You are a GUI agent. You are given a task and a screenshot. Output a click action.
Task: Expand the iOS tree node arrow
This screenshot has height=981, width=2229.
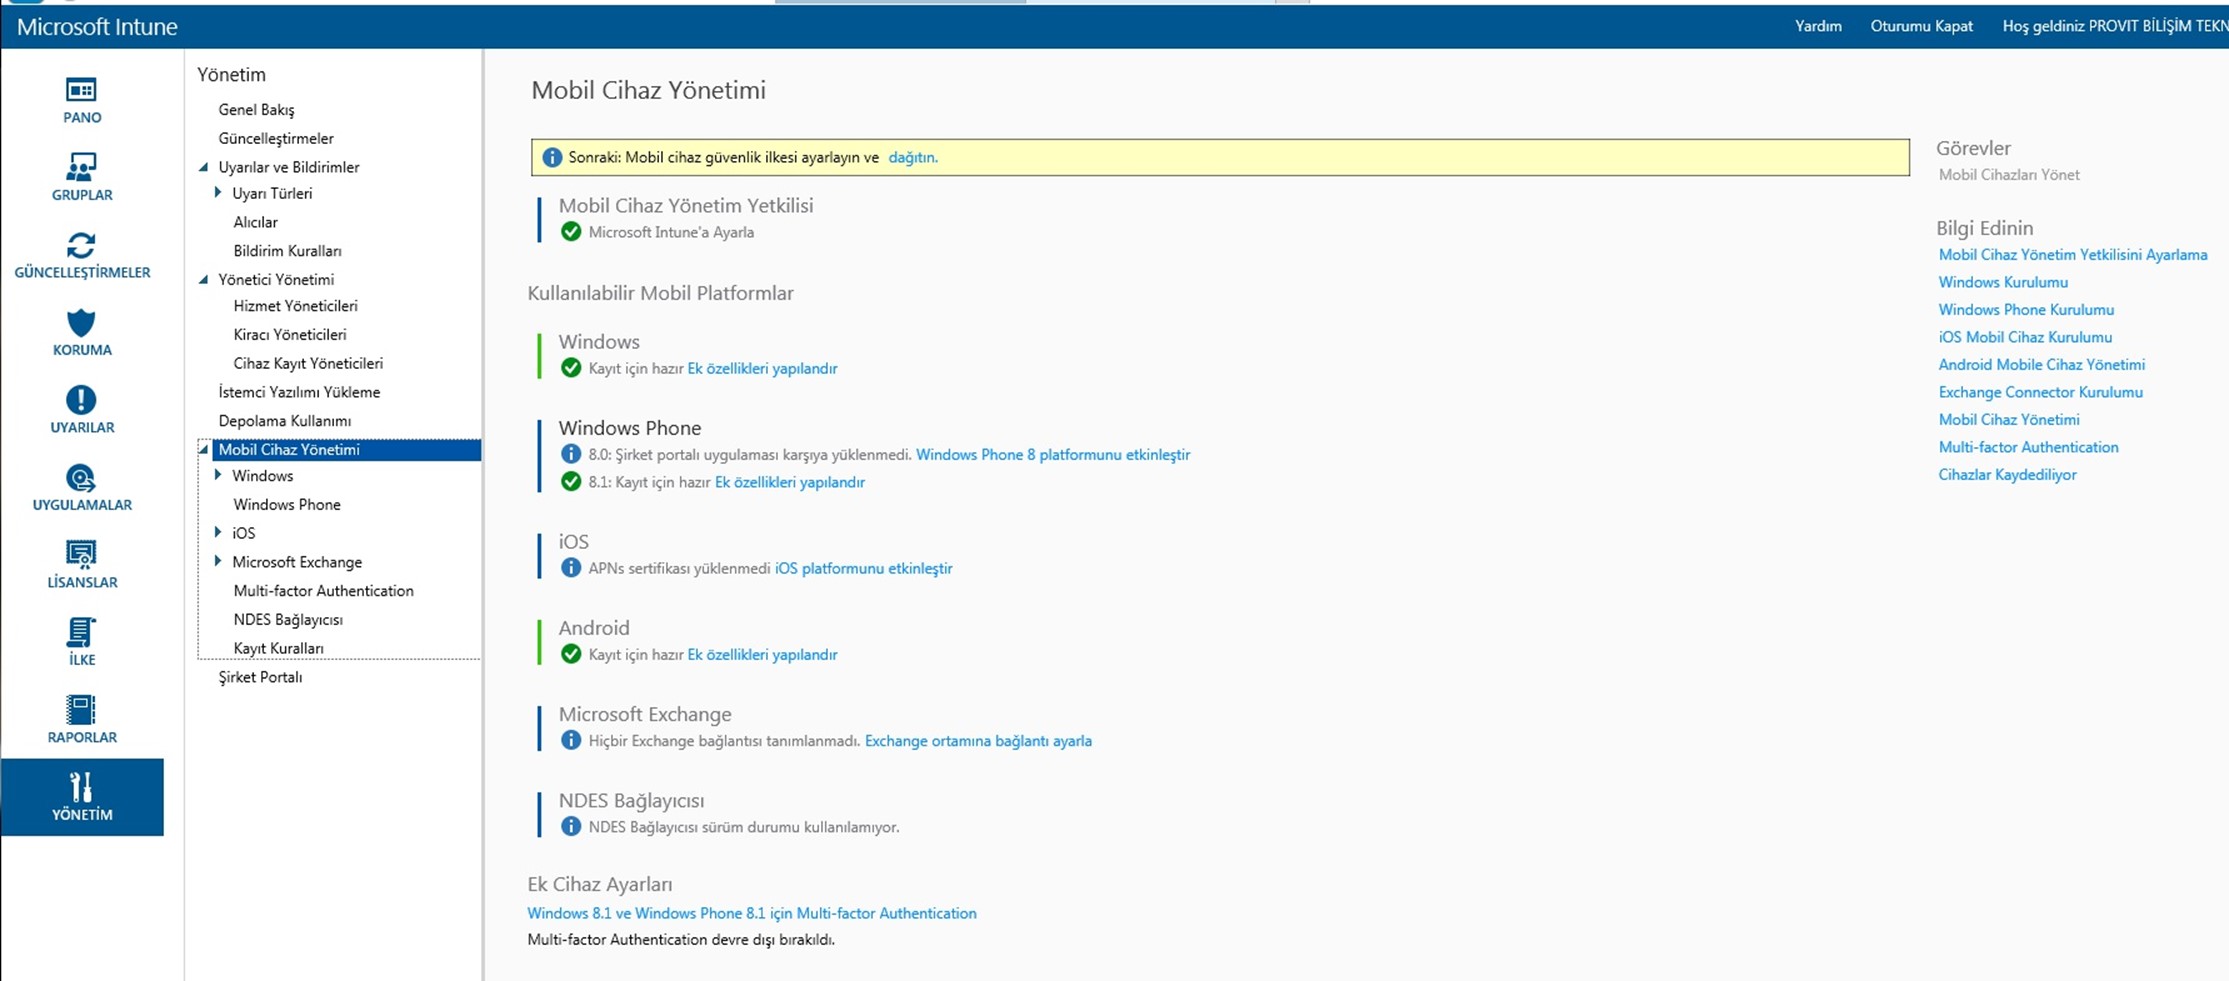(218, 532)
